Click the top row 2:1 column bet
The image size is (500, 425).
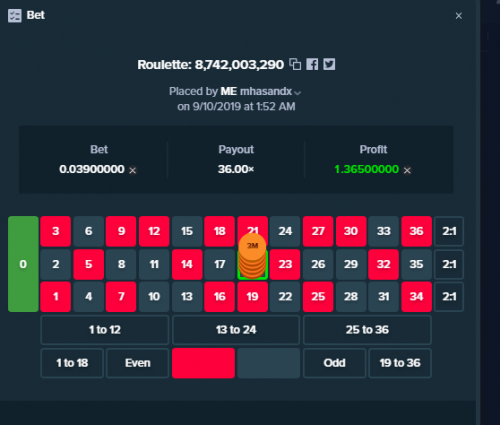click(449, 231)
